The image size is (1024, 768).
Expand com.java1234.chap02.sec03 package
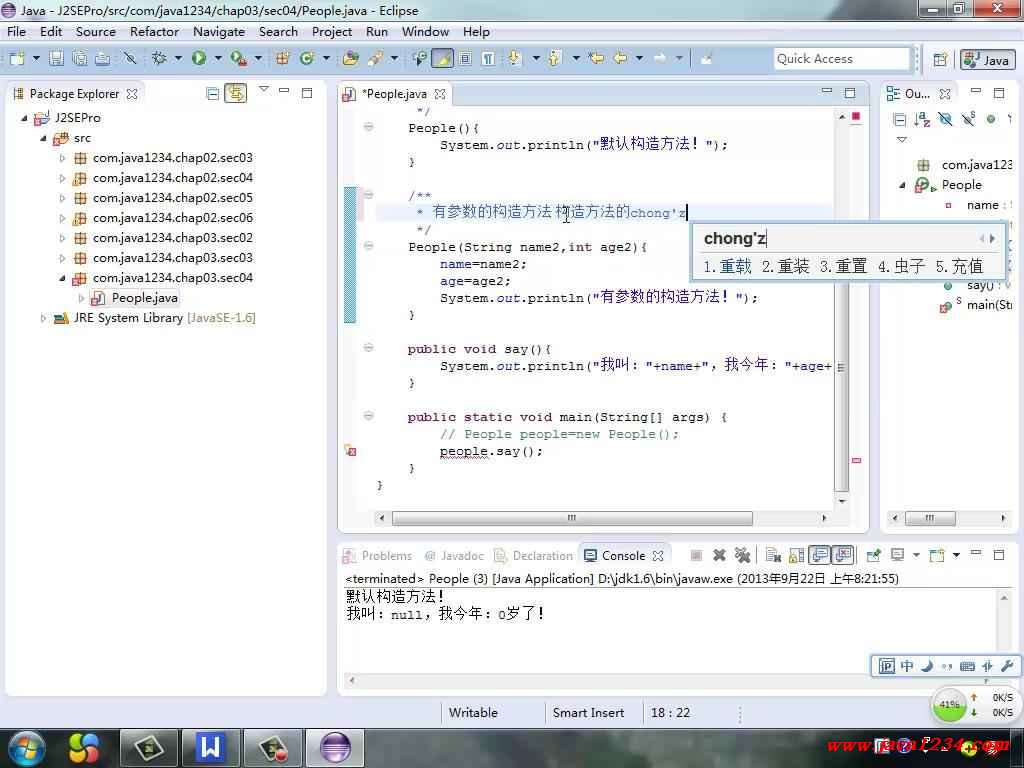click(63, 158)
